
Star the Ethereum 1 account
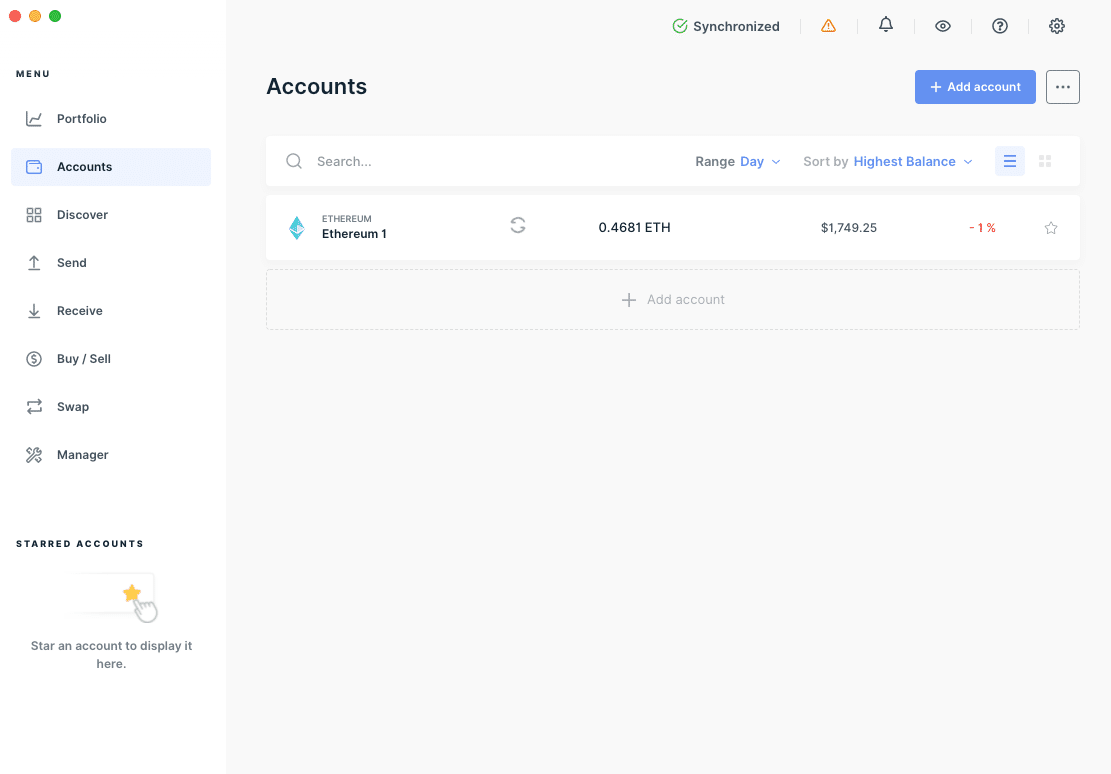(x=1051, y=228)
